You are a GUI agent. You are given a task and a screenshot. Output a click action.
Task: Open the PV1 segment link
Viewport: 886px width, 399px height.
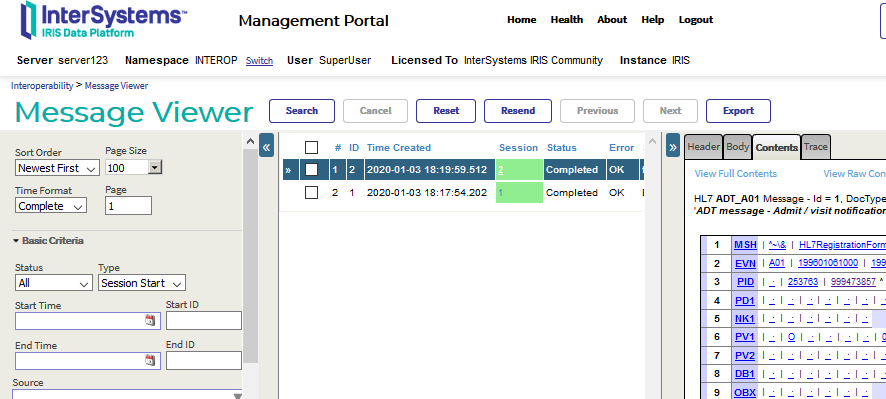(x=745, y=337)
